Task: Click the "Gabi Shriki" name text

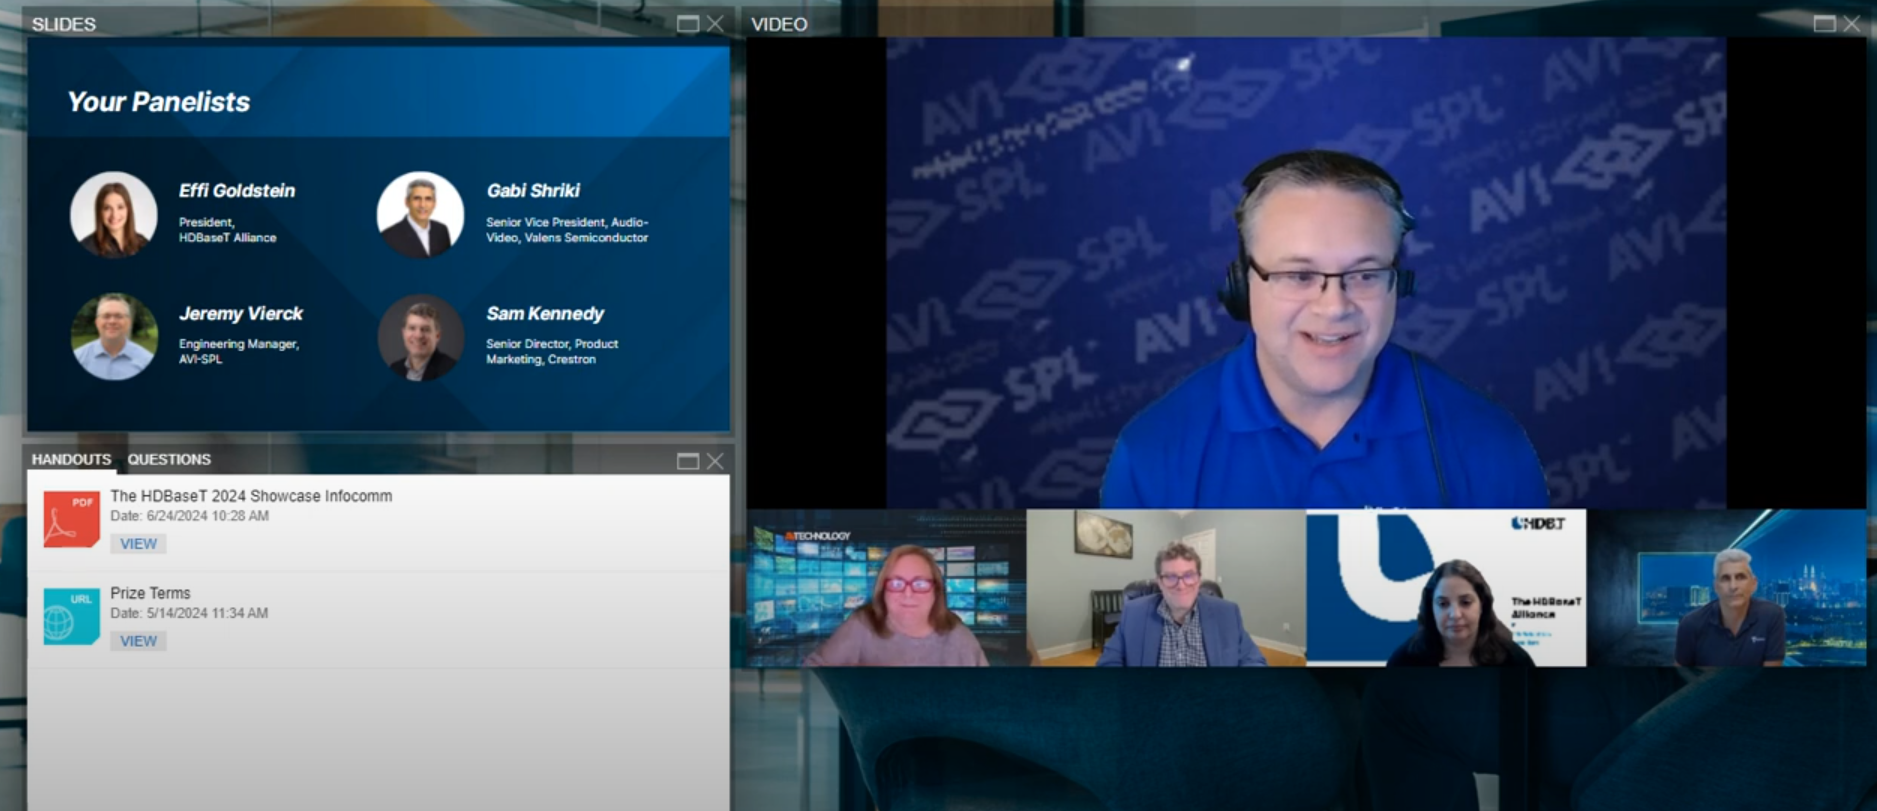Action: pyautogui.click(x=533, y=191)
